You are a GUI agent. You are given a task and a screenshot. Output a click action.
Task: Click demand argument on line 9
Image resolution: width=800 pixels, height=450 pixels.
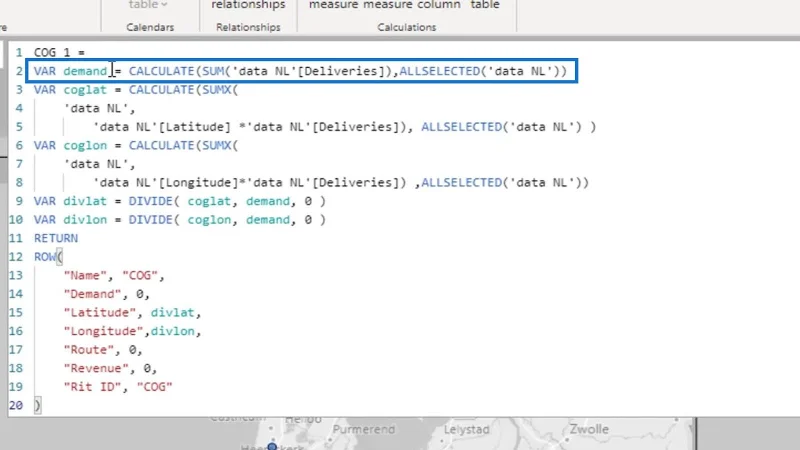[268, 201]
